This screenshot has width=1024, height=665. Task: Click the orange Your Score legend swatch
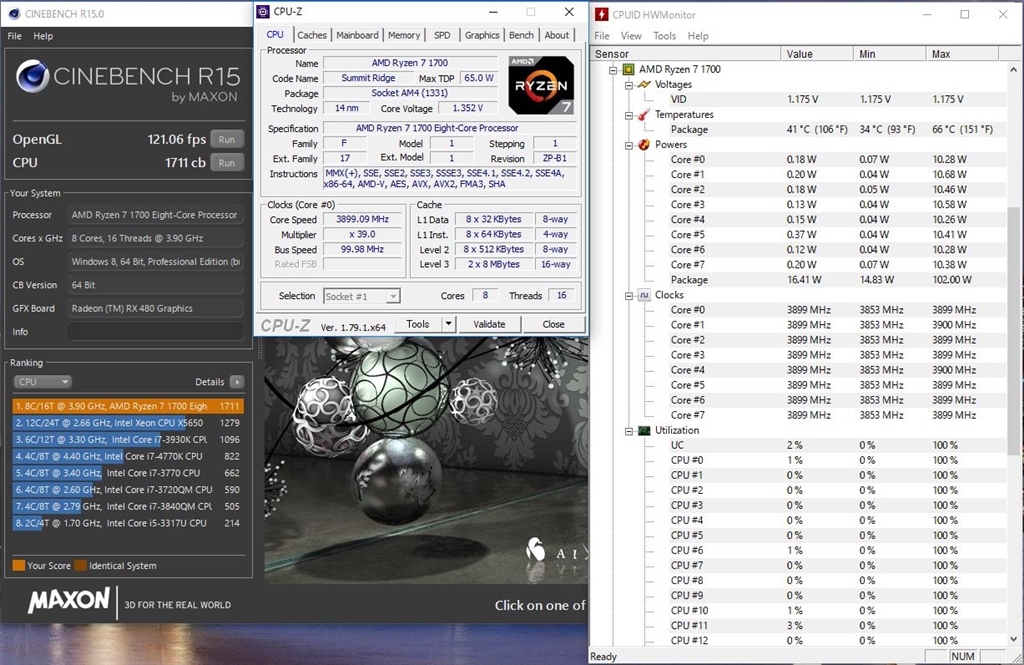(x=18, y=566)
